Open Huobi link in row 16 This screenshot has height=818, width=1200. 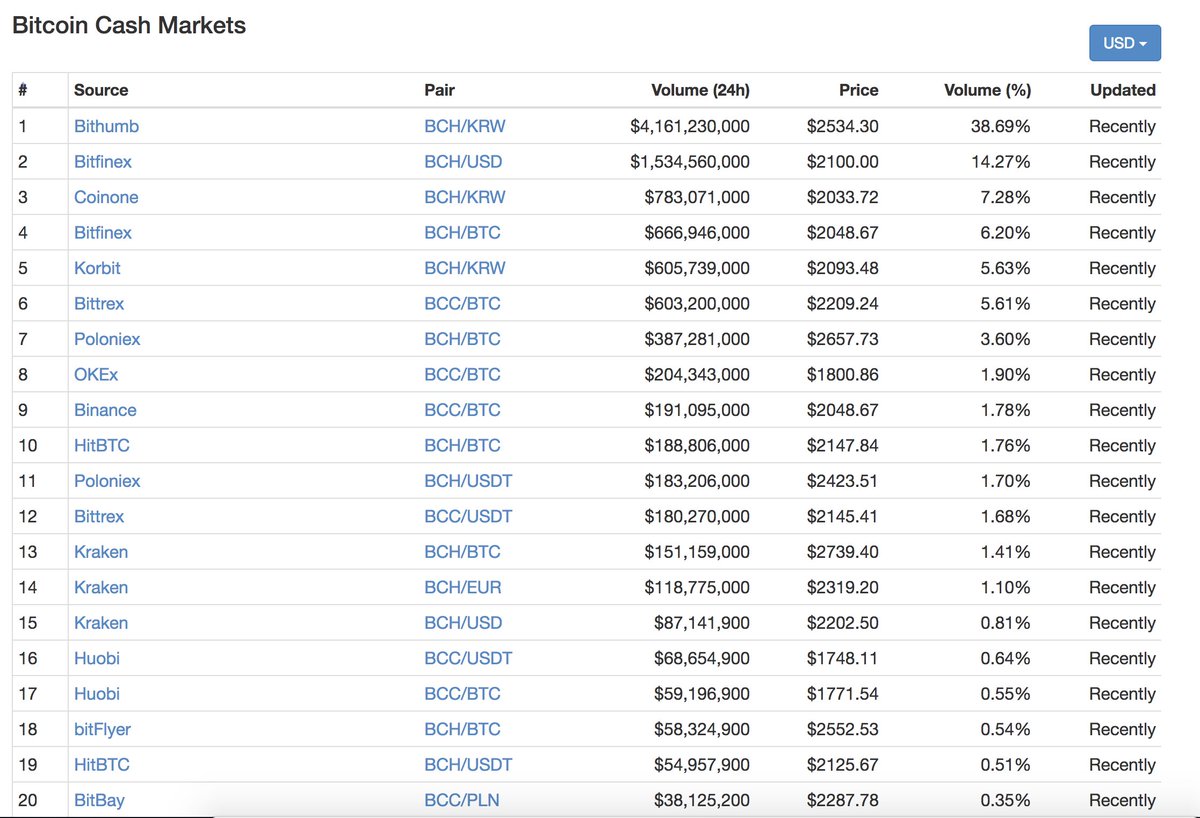pyautogui.click(x=97, y=658)
